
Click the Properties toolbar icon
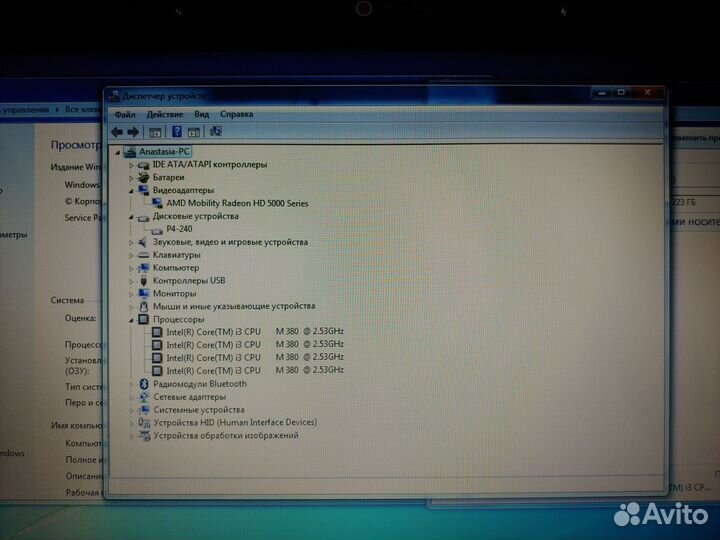pos(194,132)
